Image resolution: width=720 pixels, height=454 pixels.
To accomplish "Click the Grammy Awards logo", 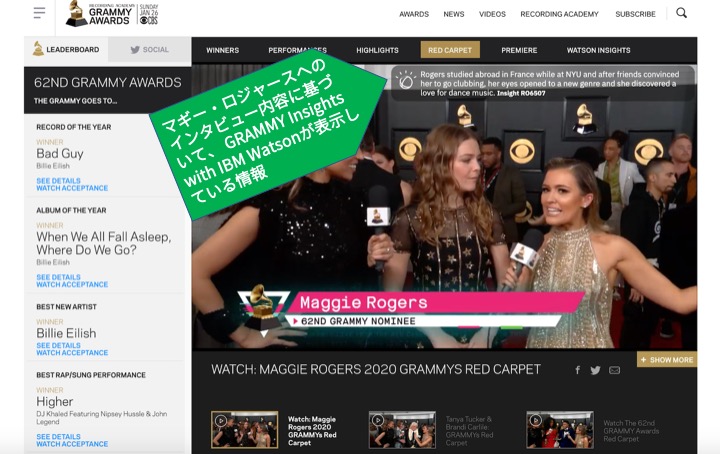I will 112,14.
